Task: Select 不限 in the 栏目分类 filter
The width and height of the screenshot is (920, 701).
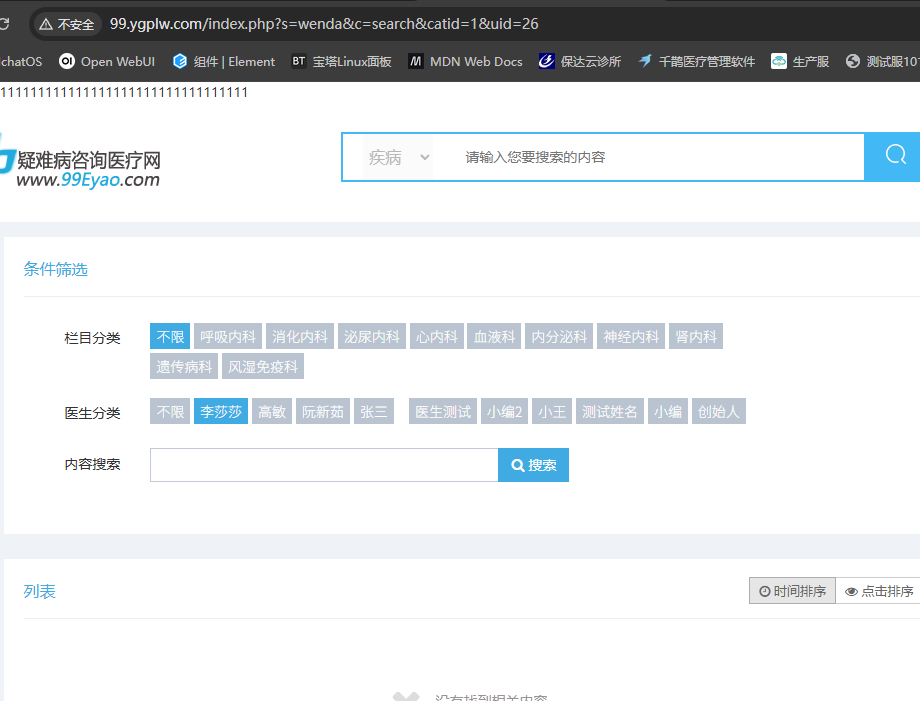Action: click(170, 337)
